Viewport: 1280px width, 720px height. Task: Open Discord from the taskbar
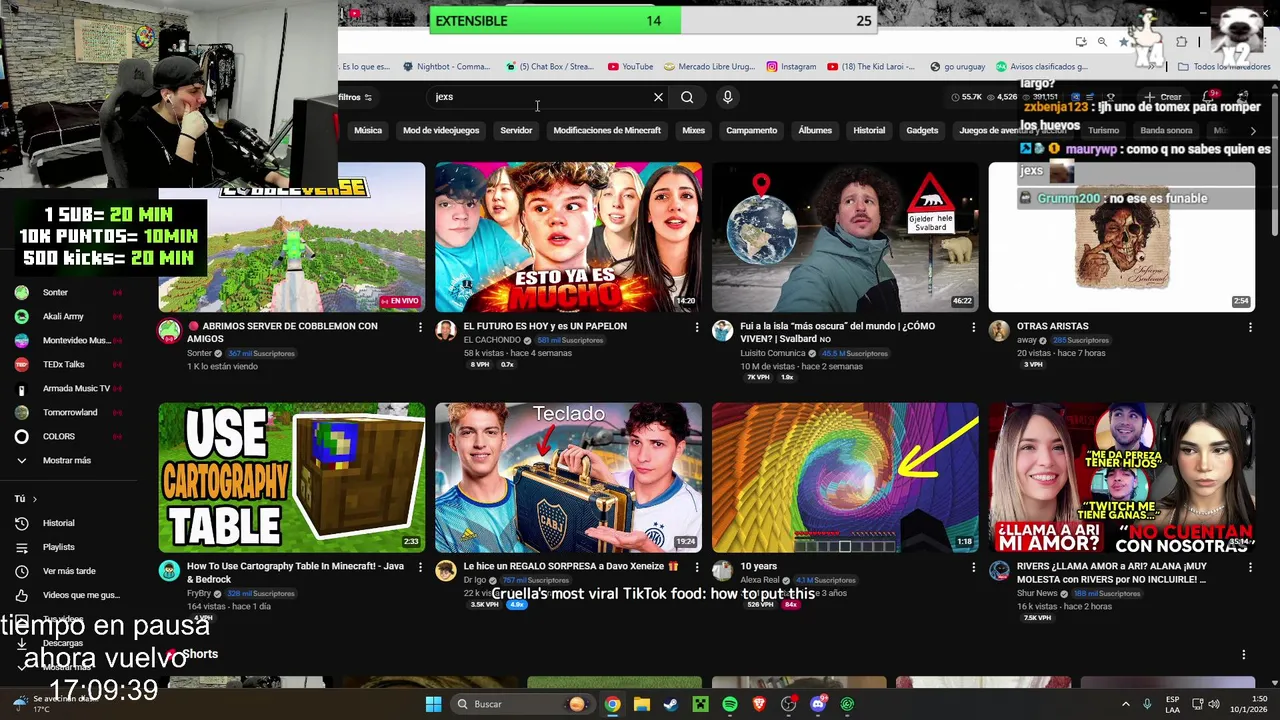coord(818,704)
